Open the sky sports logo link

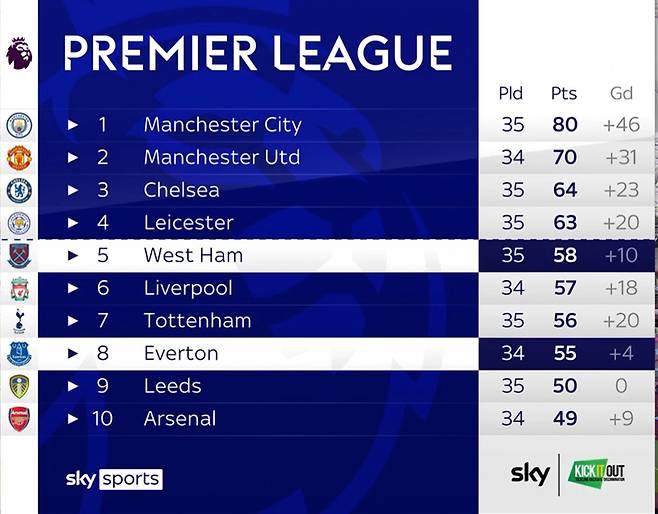coord(114,479)
